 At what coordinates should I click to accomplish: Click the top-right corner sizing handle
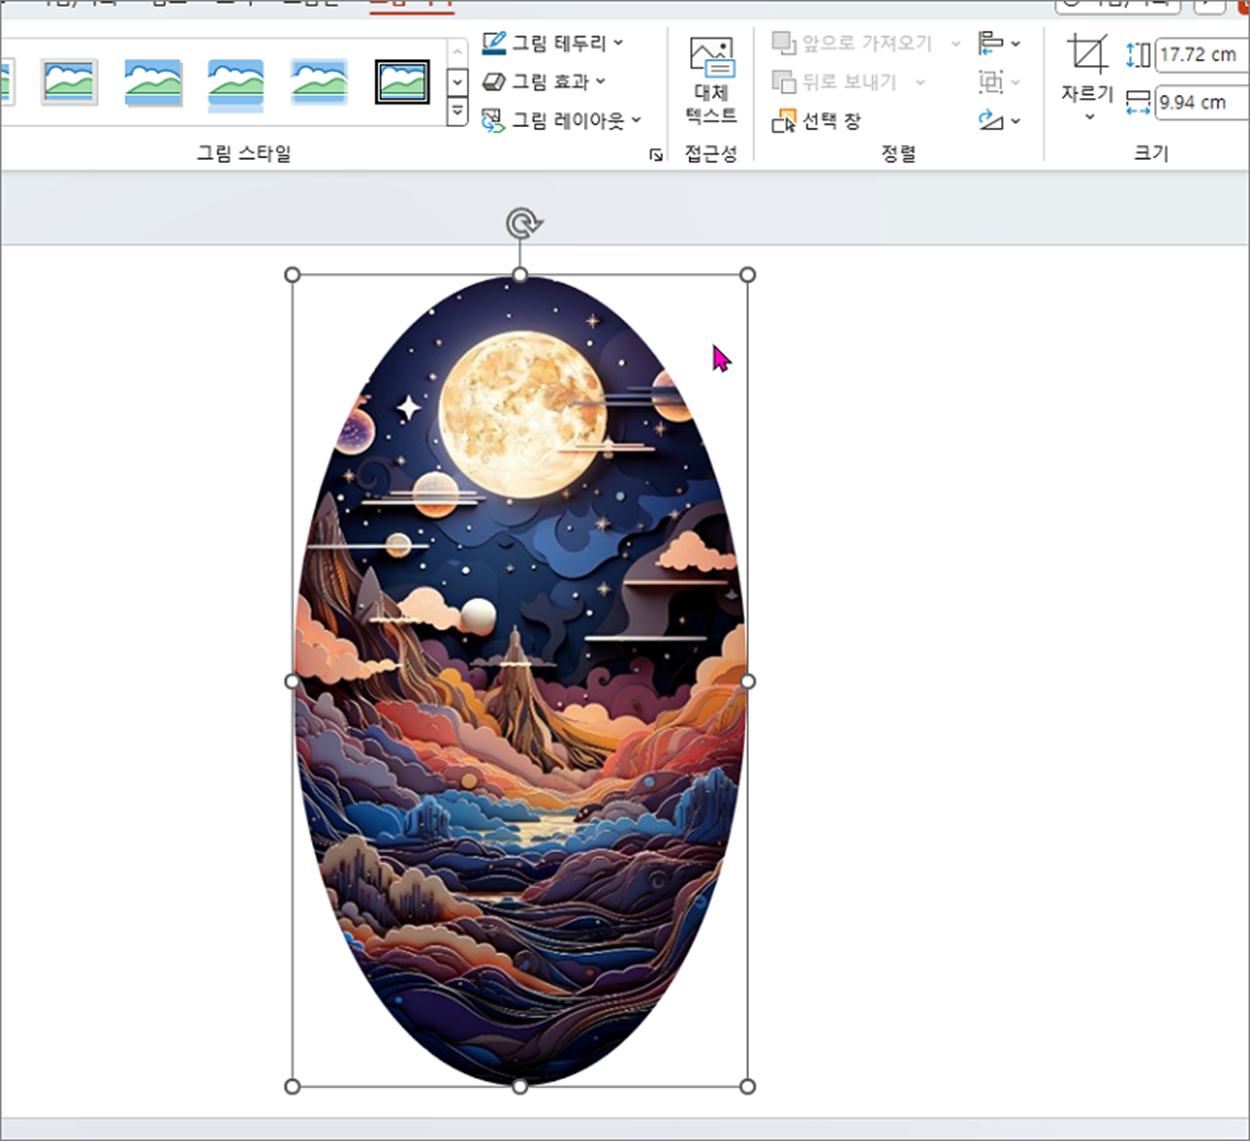pos(747,275)
